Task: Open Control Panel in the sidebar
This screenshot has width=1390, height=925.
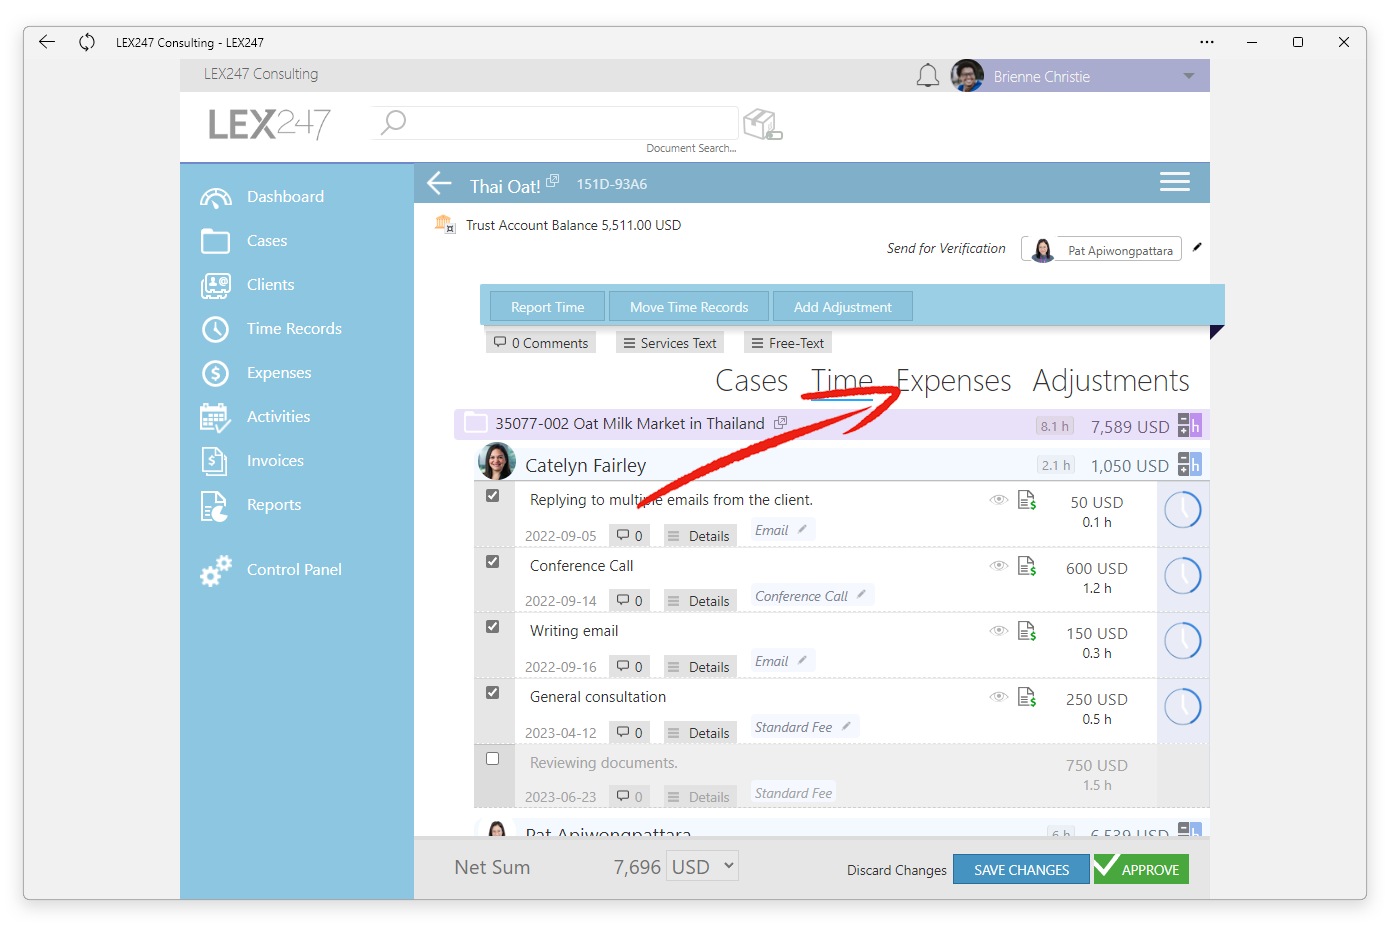Action: [294, 570]
